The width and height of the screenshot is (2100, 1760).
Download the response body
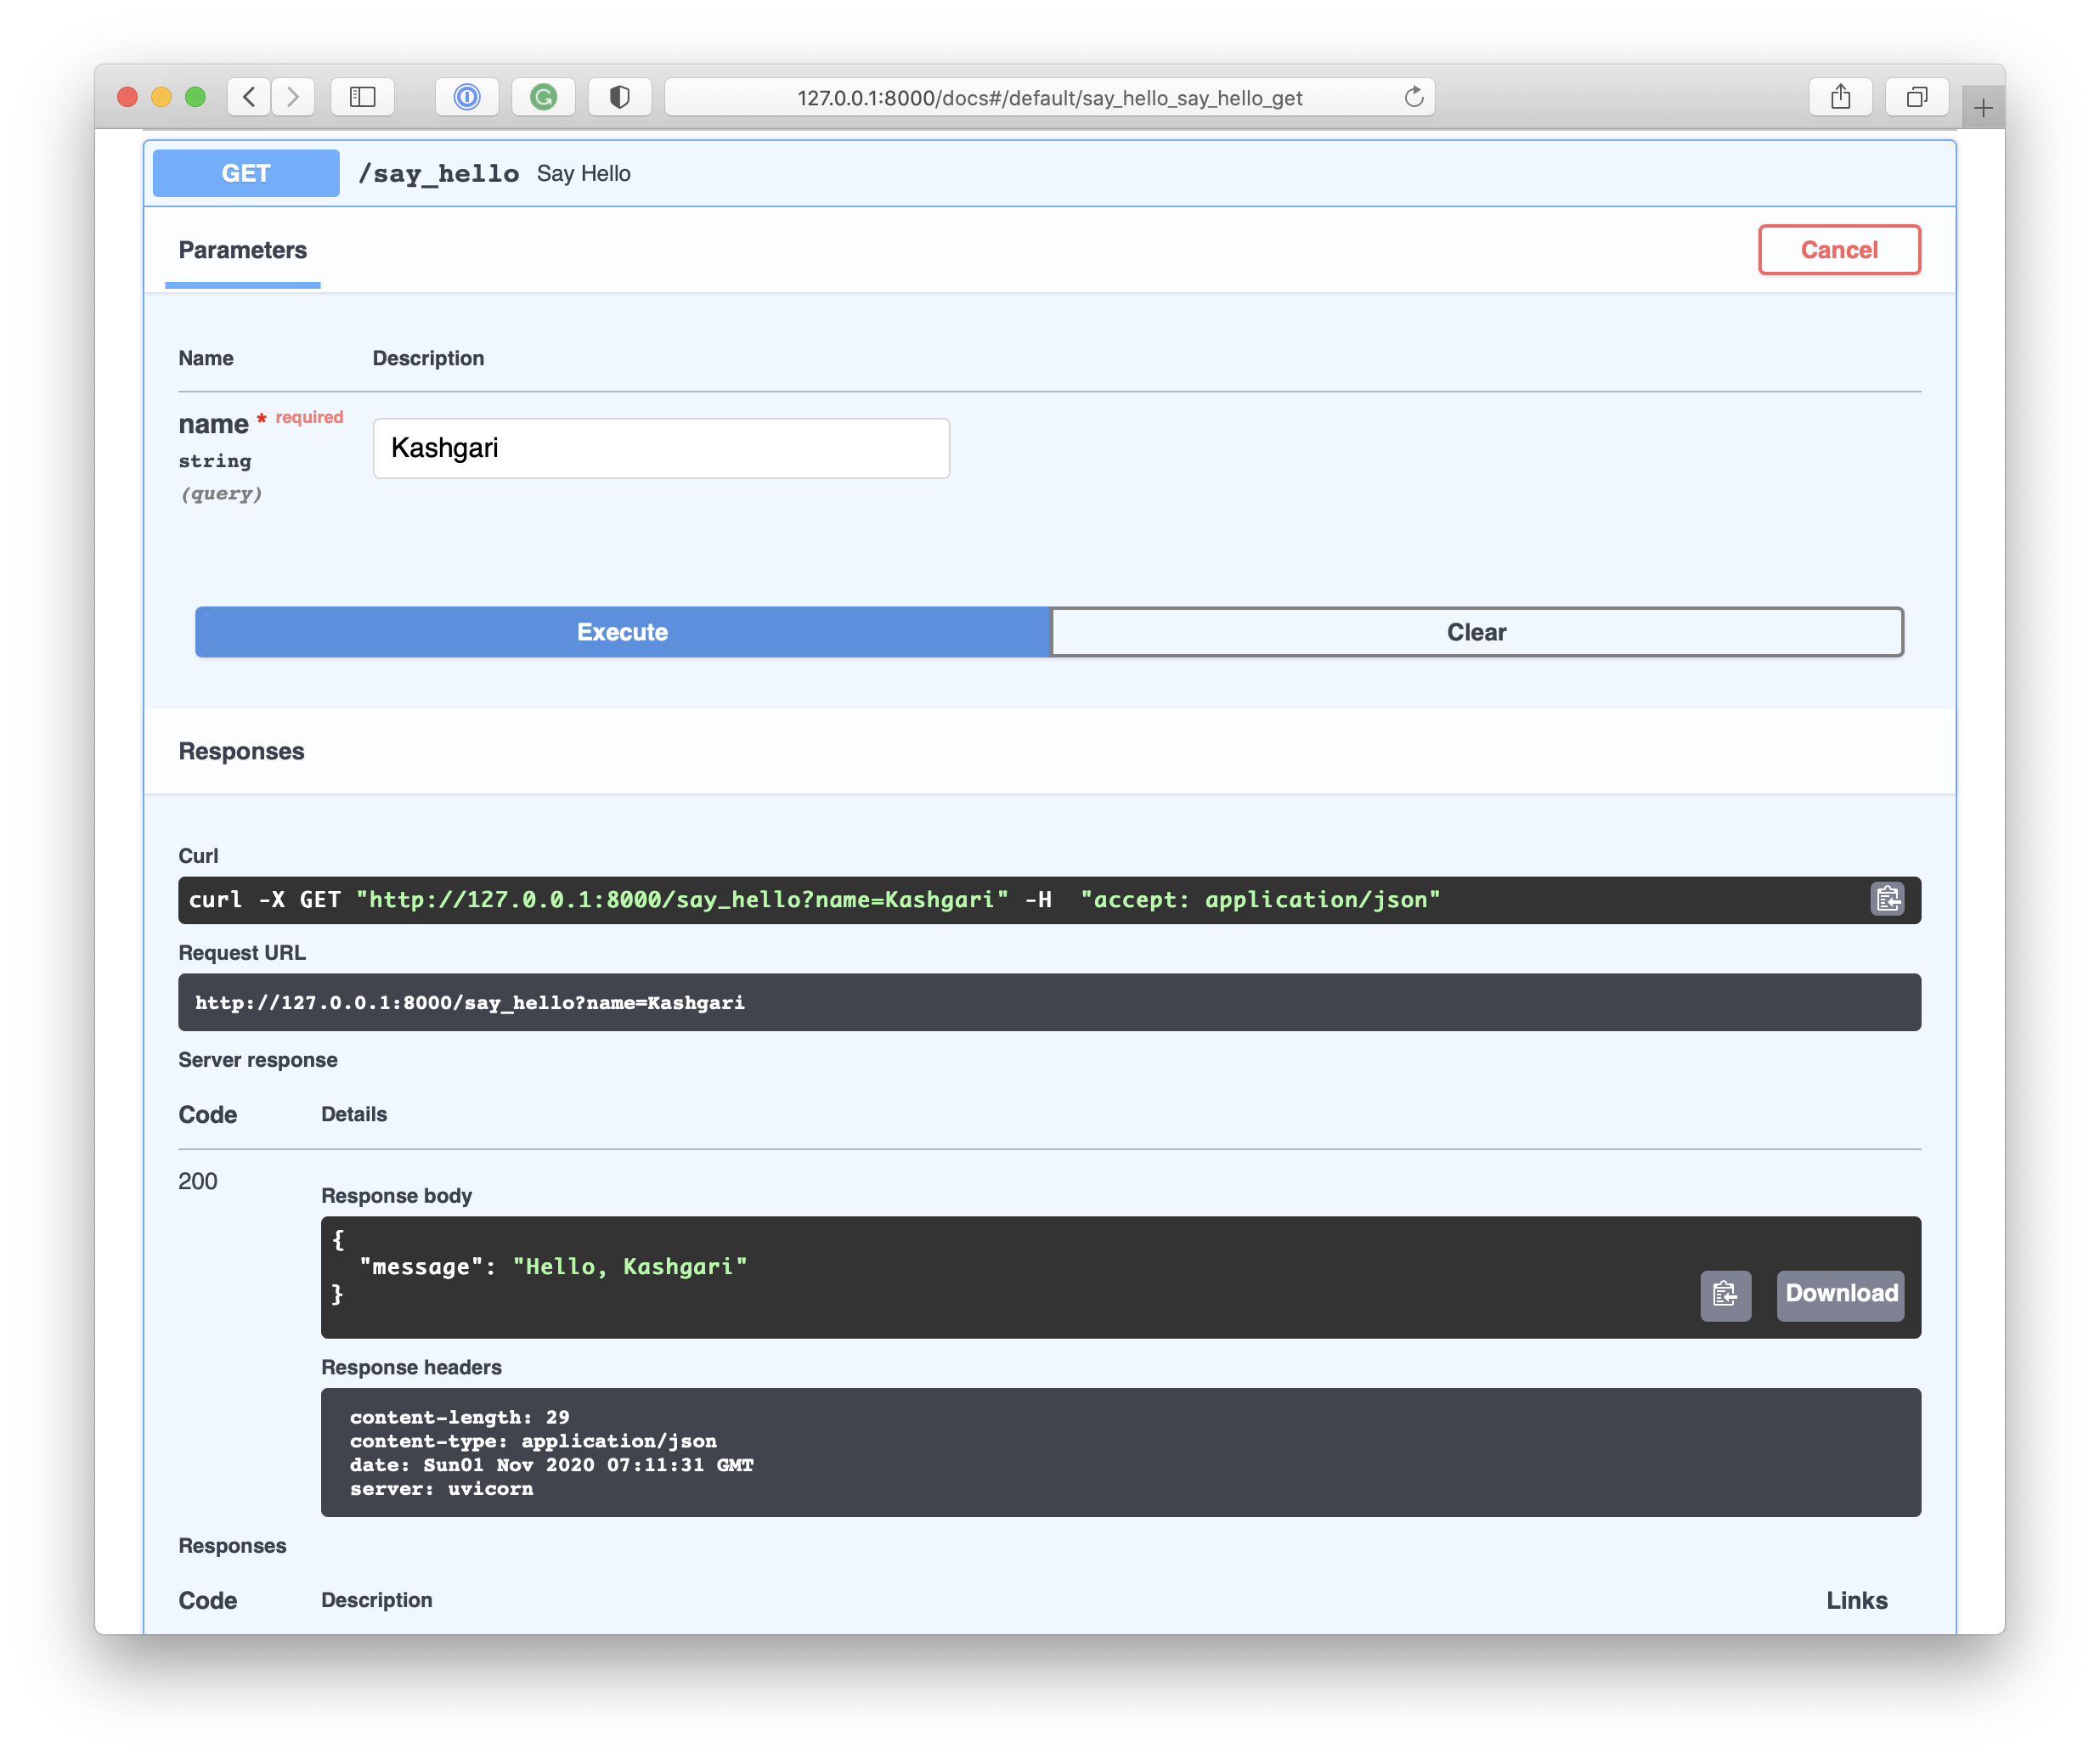pyautogui.click(x=1840, y=1295)
